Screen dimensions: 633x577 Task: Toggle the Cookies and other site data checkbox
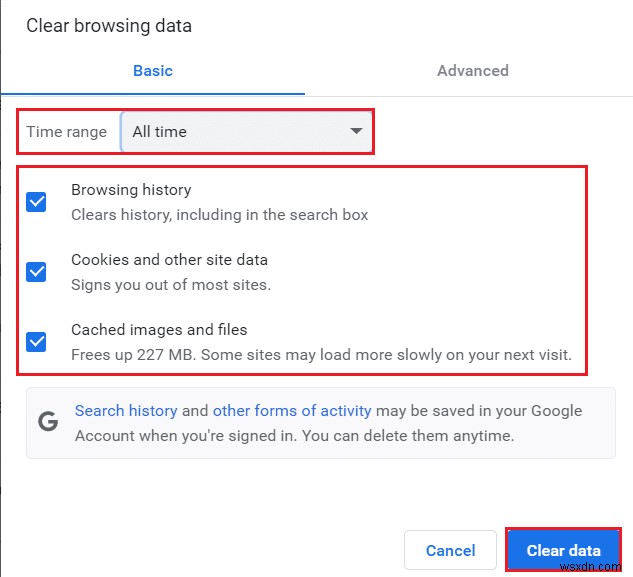[36, 272]
